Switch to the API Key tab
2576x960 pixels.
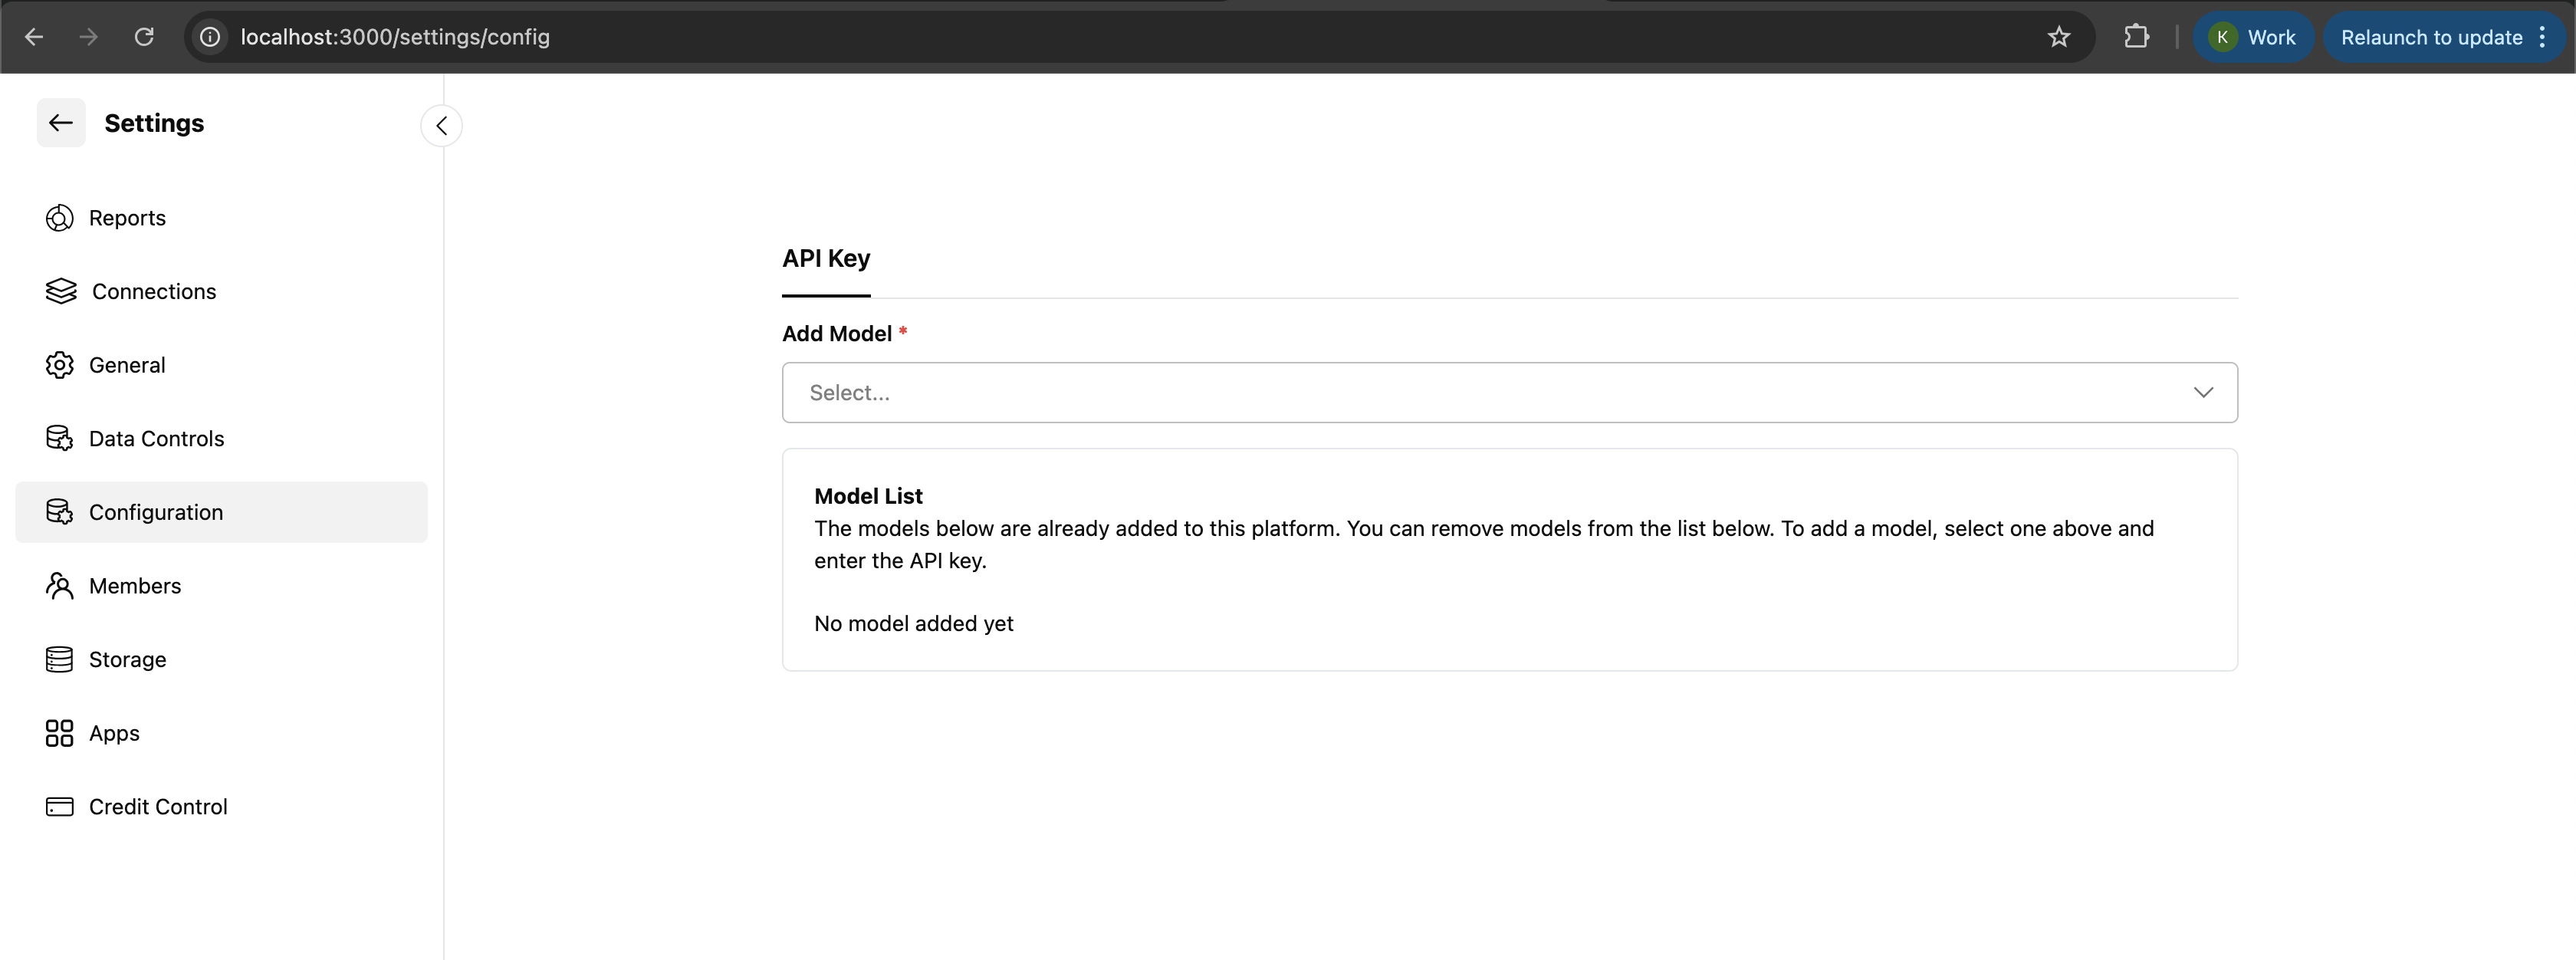(x=825, y=258)
